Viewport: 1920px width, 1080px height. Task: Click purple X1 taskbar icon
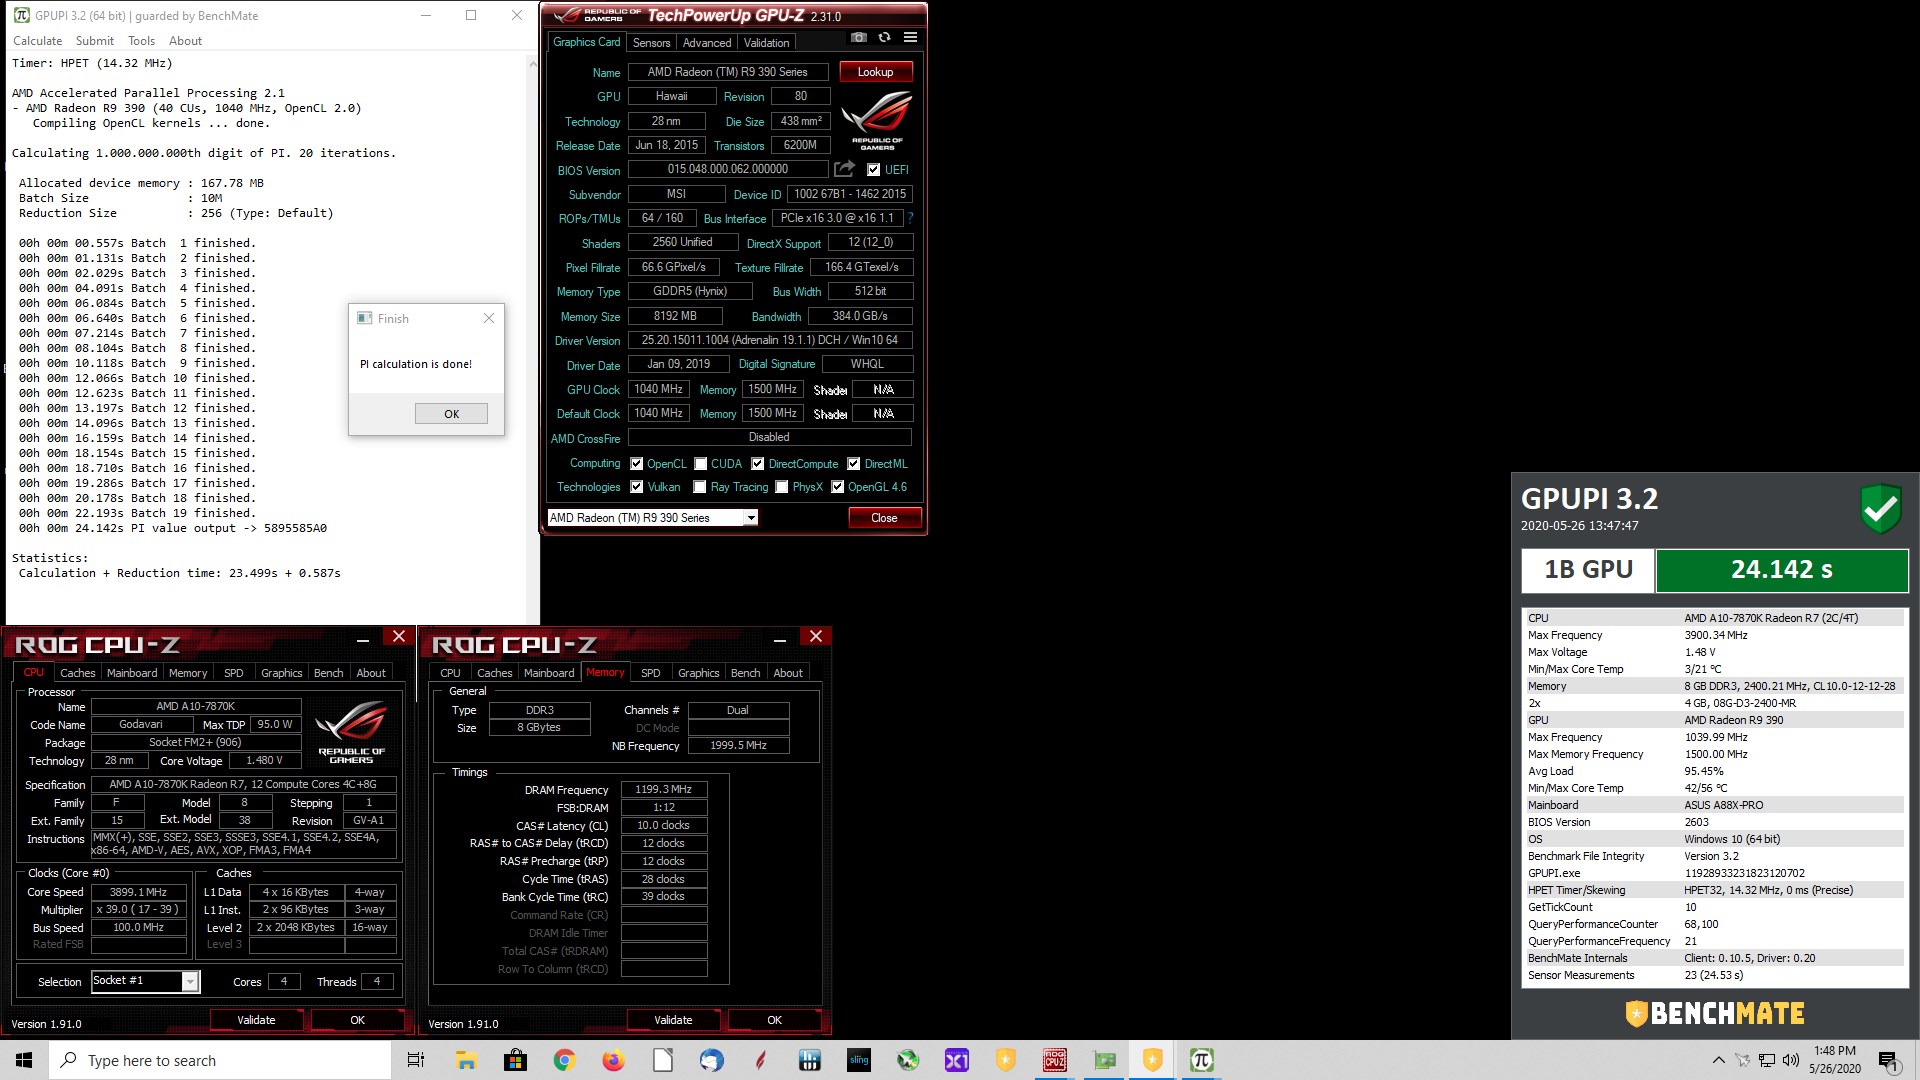[957, 1060]
